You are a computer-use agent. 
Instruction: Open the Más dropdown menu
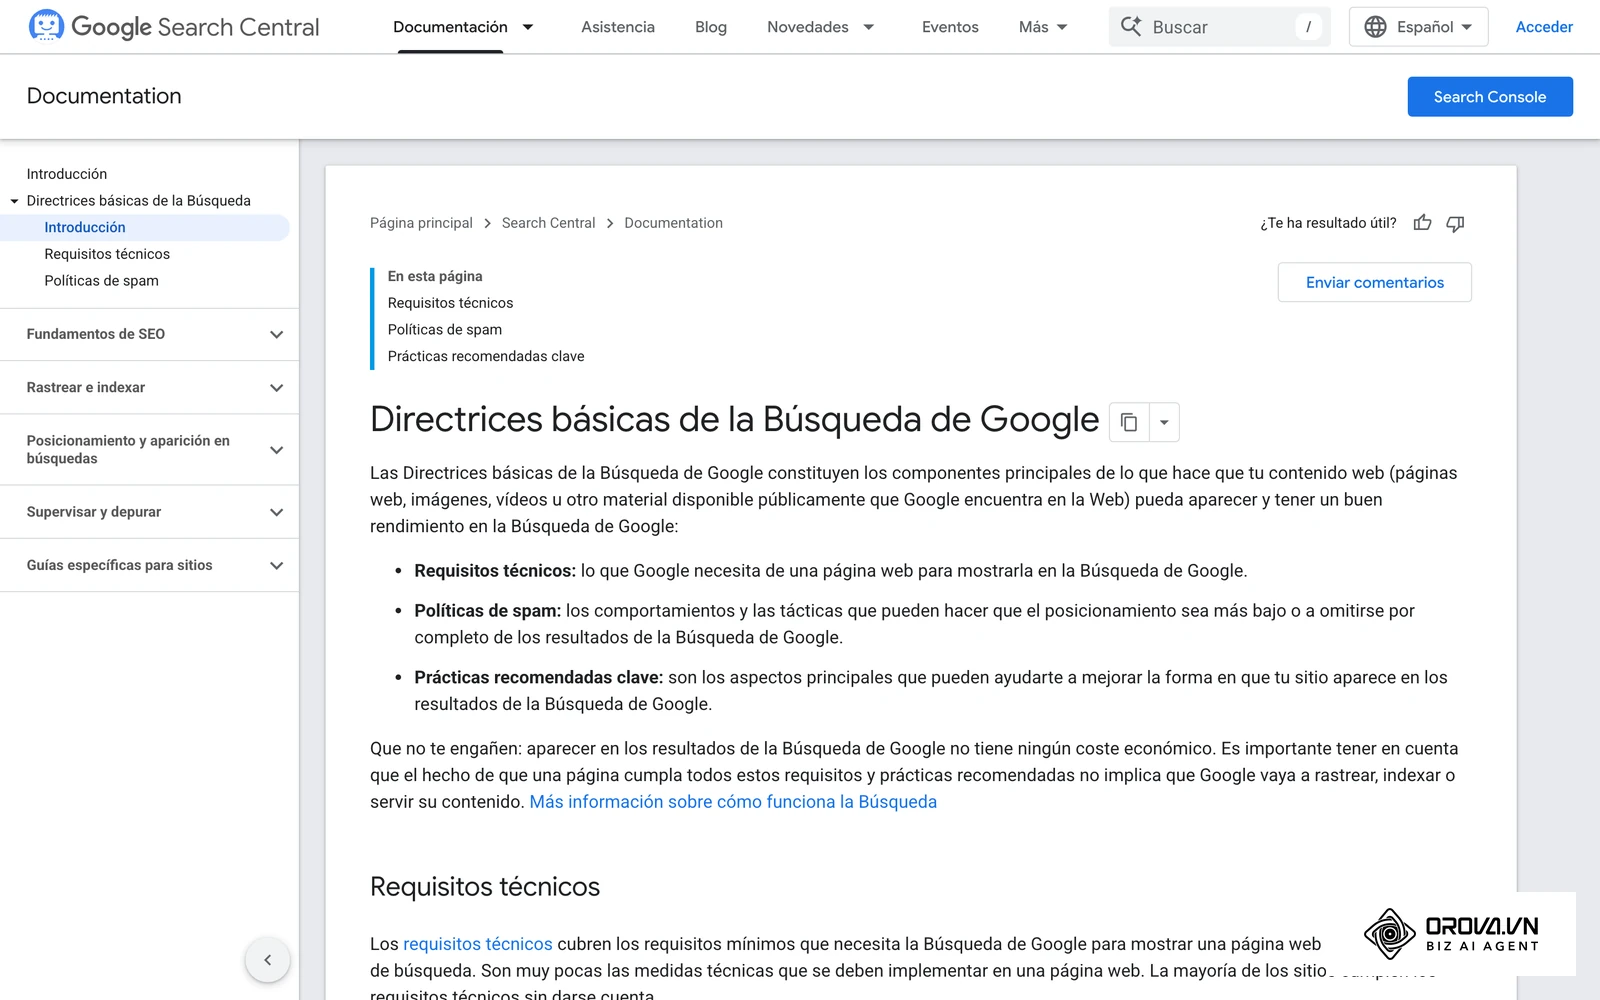click(x=1043, y=27)
